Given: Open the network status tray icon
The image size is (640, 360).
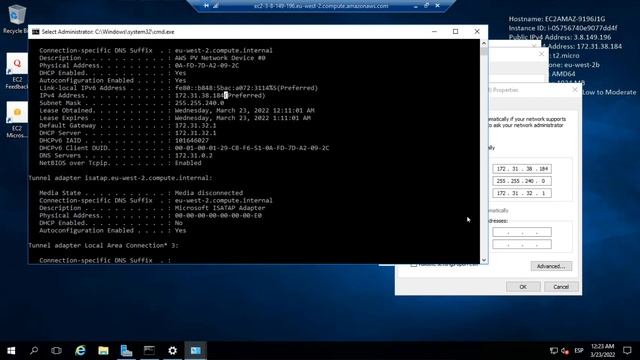Looking at the screenshot, I should tap(553, 351).
